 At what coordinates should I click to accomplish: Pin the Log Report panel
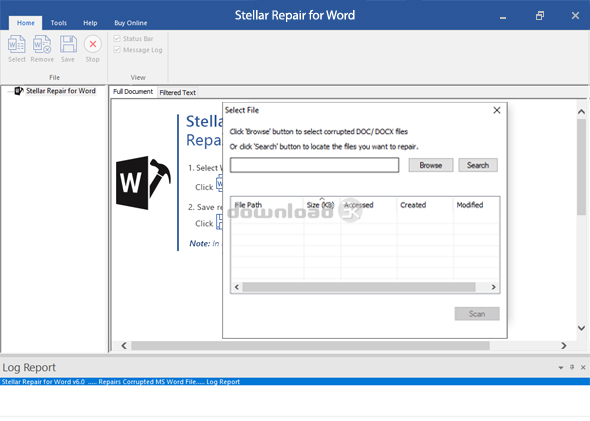click(x=572, y=367)
